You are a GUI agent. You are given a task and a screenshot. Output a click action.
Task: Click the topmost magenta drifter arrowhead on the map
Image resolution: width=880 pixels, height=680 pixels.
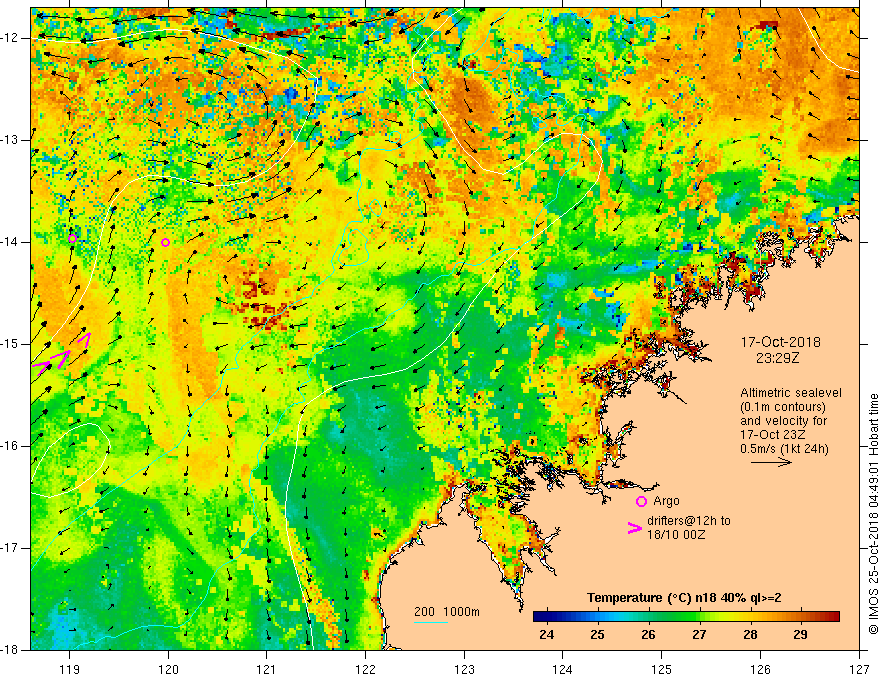click(x=85, y=340)
